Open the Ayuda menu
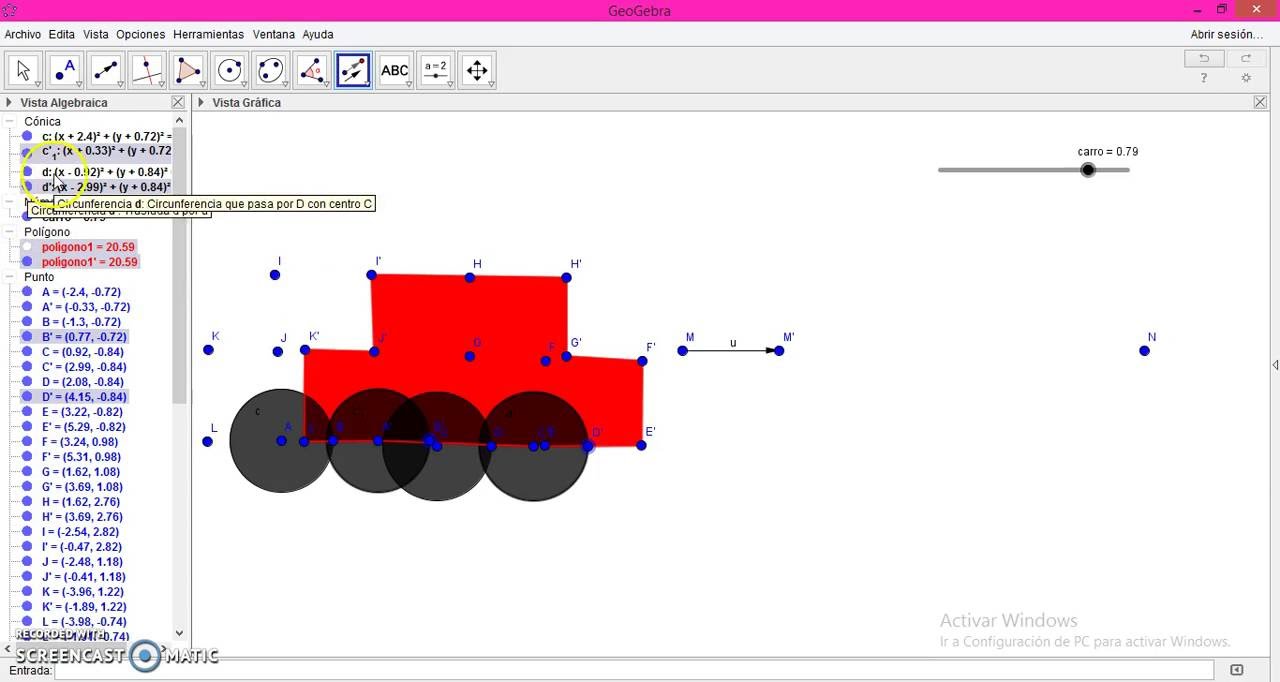The image size is (1280, 682). pyautogui.click(x=318, y=34)
